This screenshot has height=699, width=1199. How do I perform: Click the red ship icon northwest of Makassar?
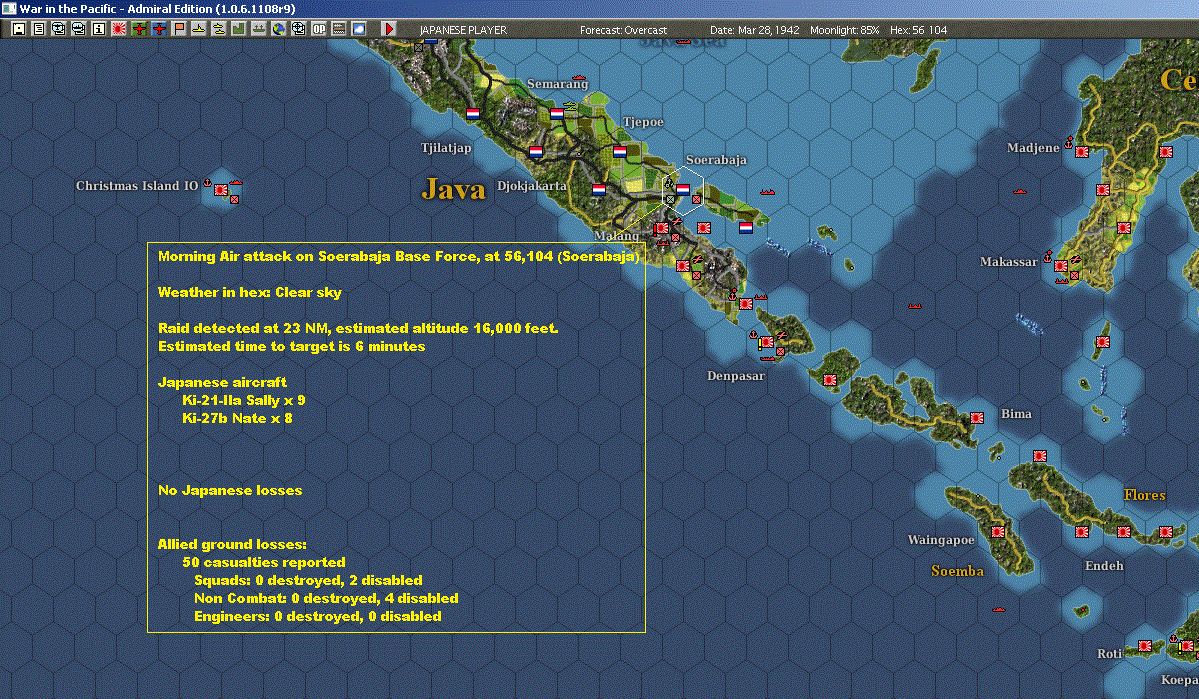coord(1019,191)
